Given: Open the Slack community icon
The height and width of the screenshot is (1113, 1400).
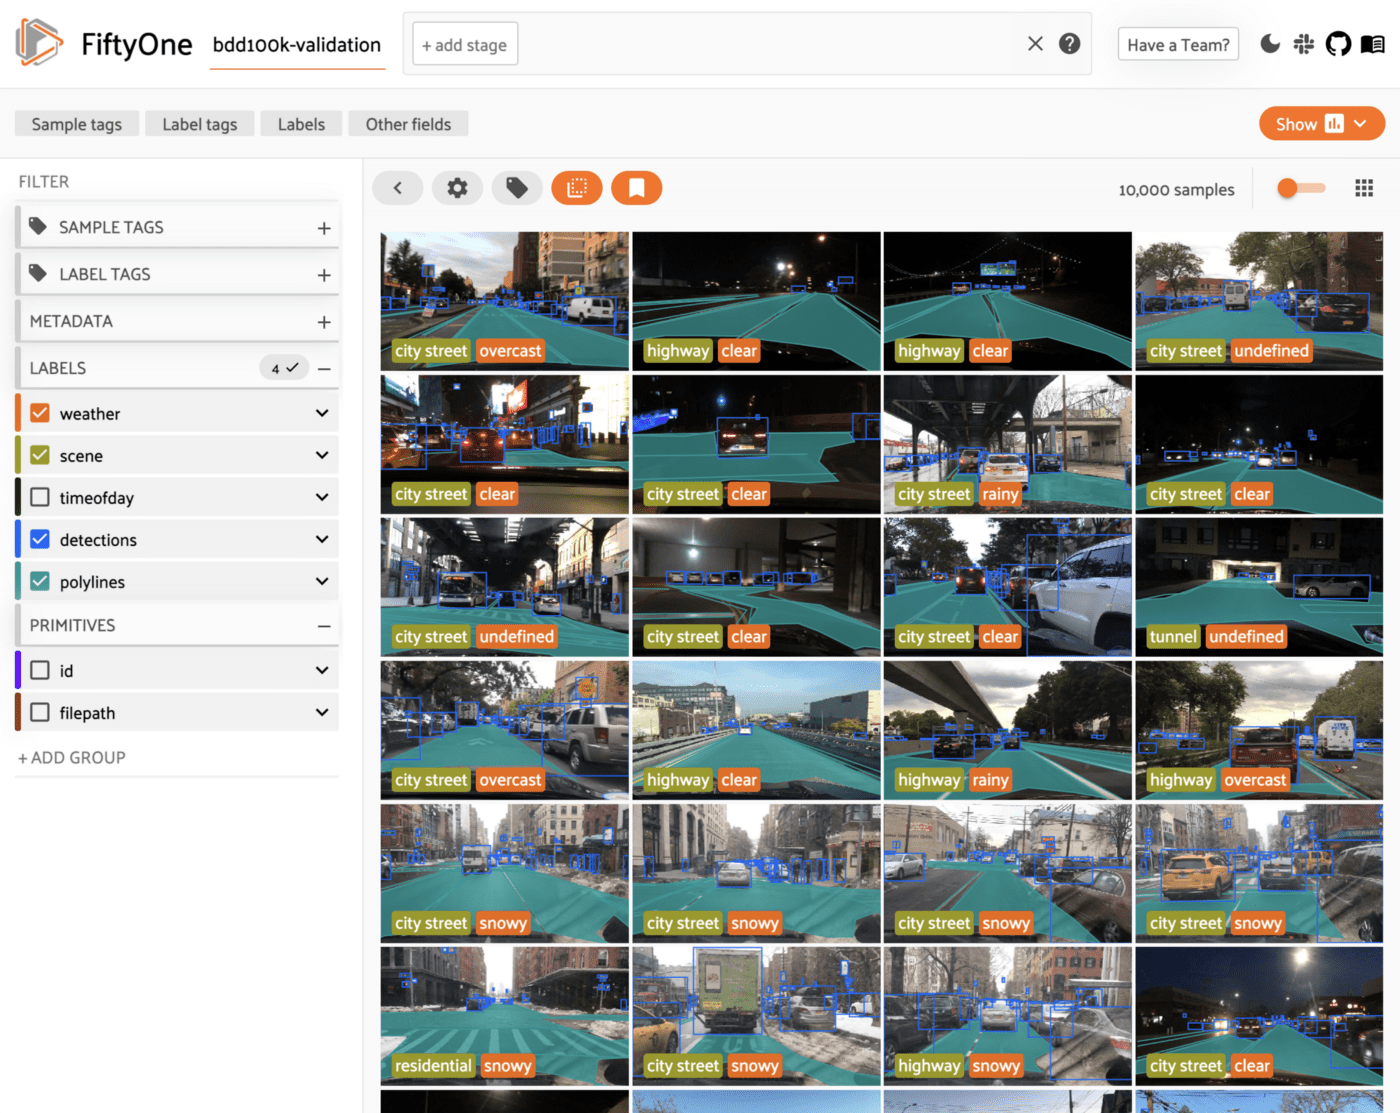Looking at the screenshot, I should pos(1304,44).
